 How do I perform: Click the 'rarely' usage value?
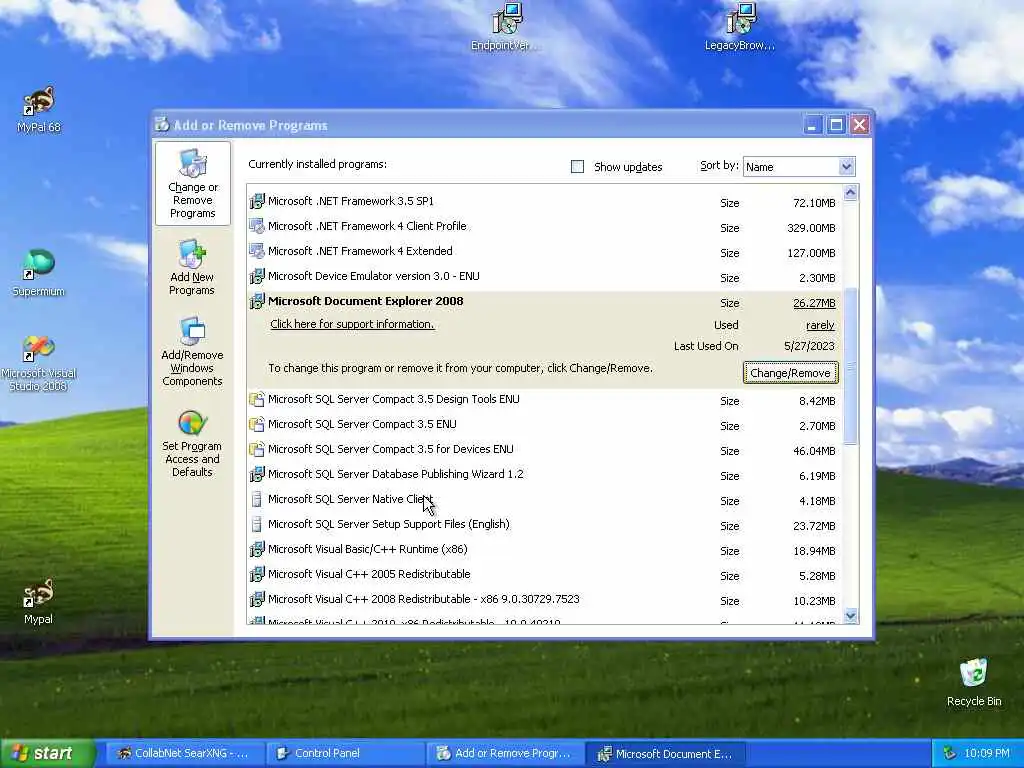820,325
